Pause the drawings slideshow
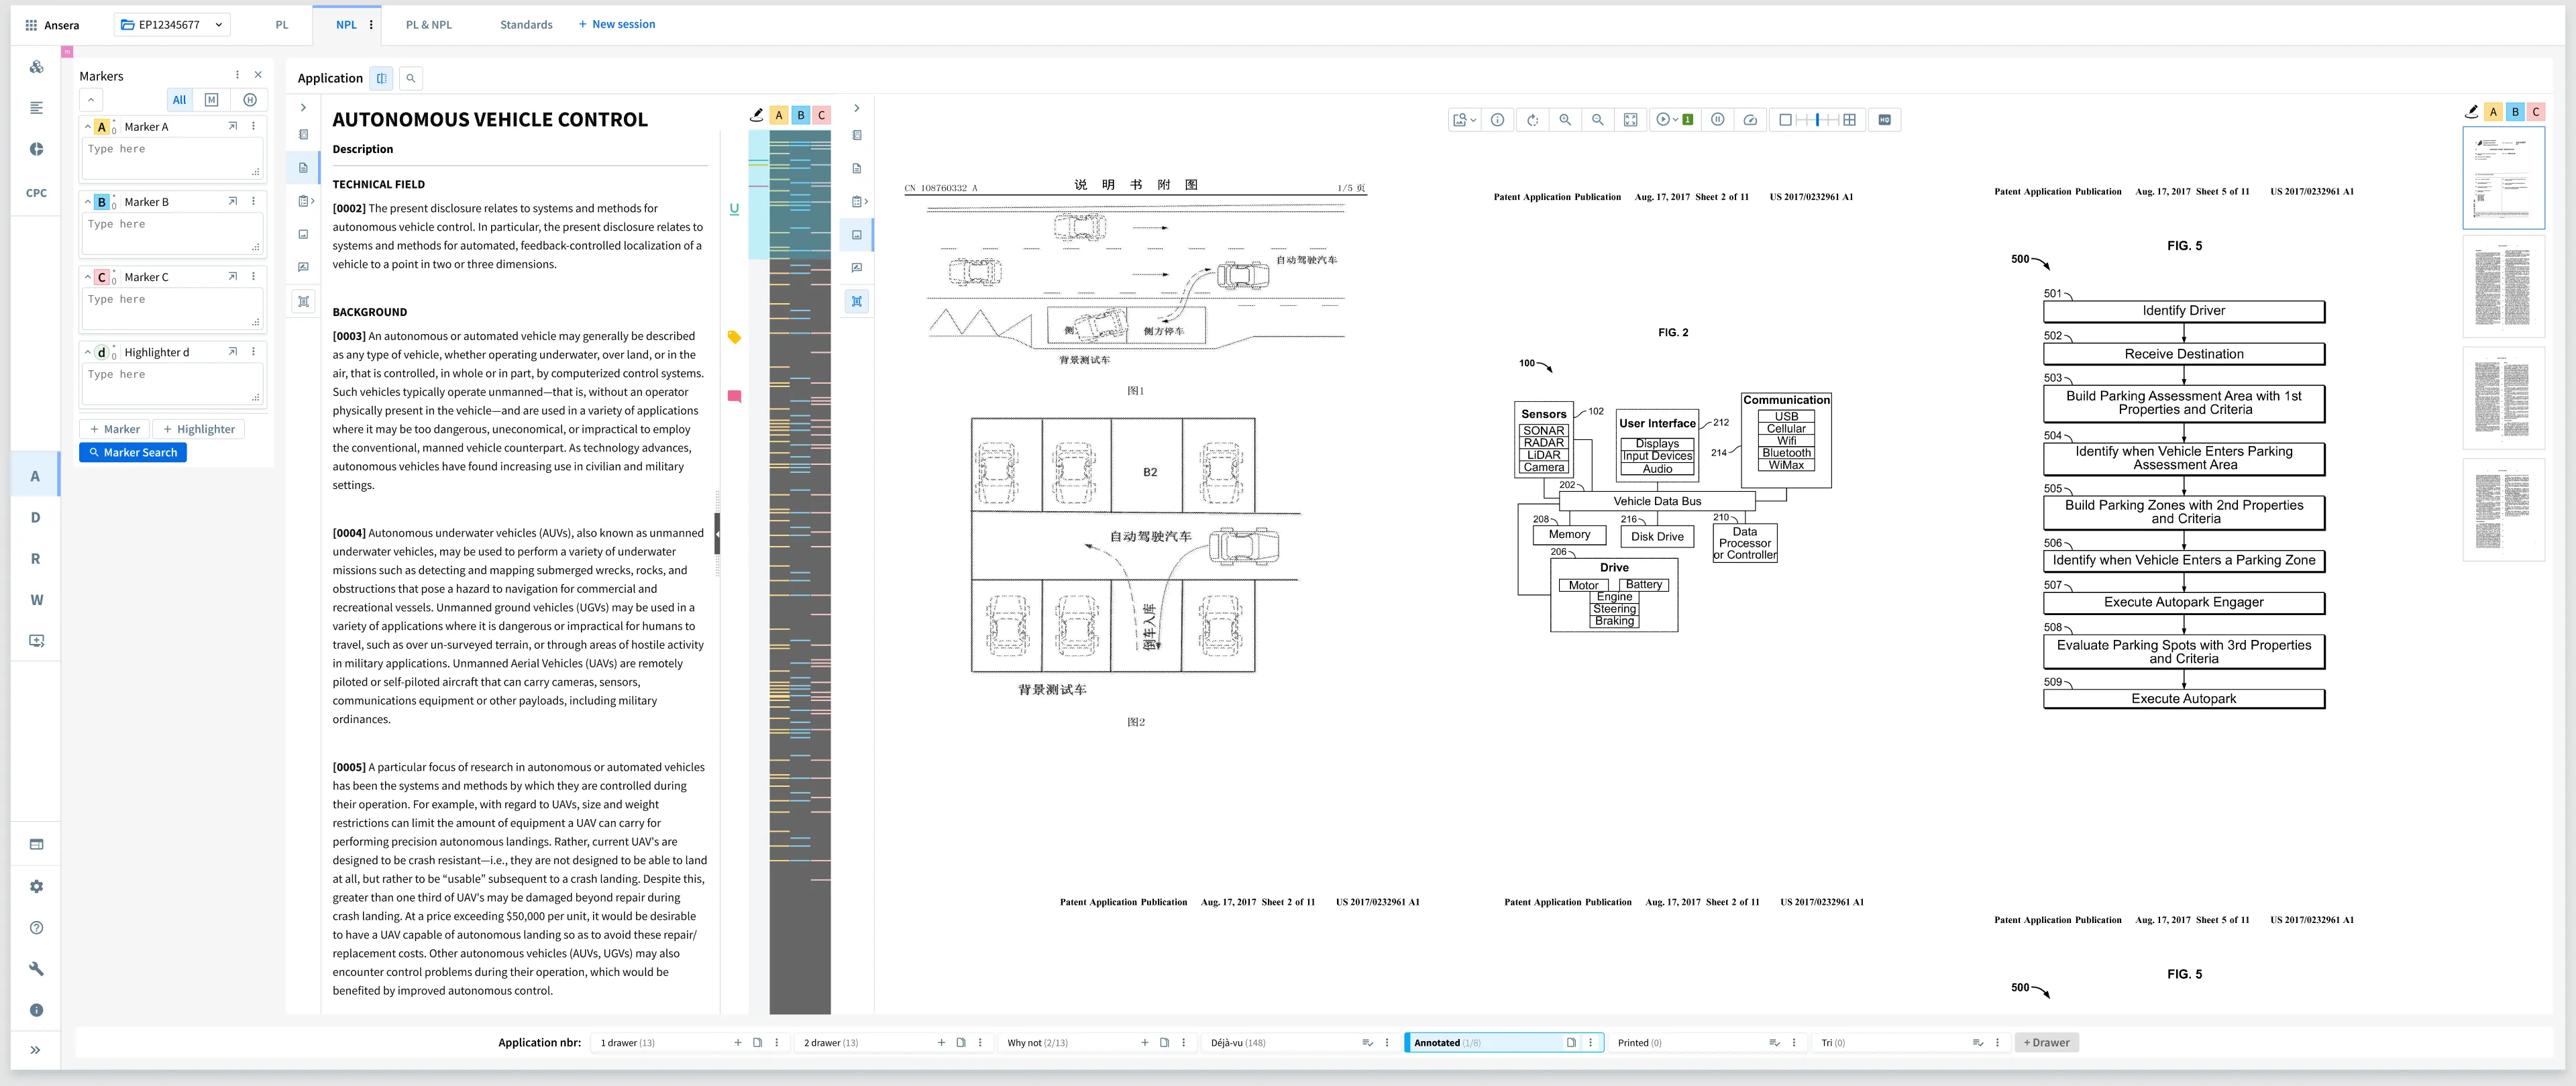 point(1718,120)
